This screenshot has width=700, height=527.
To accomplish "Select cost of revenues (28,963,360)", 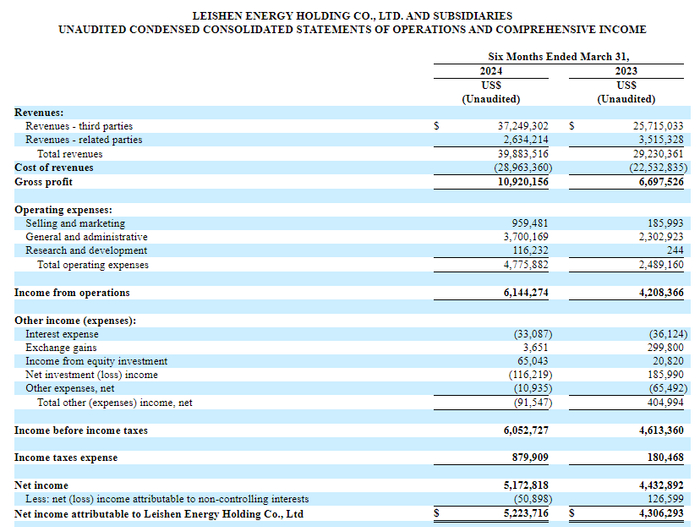I will tap(523, 167).
